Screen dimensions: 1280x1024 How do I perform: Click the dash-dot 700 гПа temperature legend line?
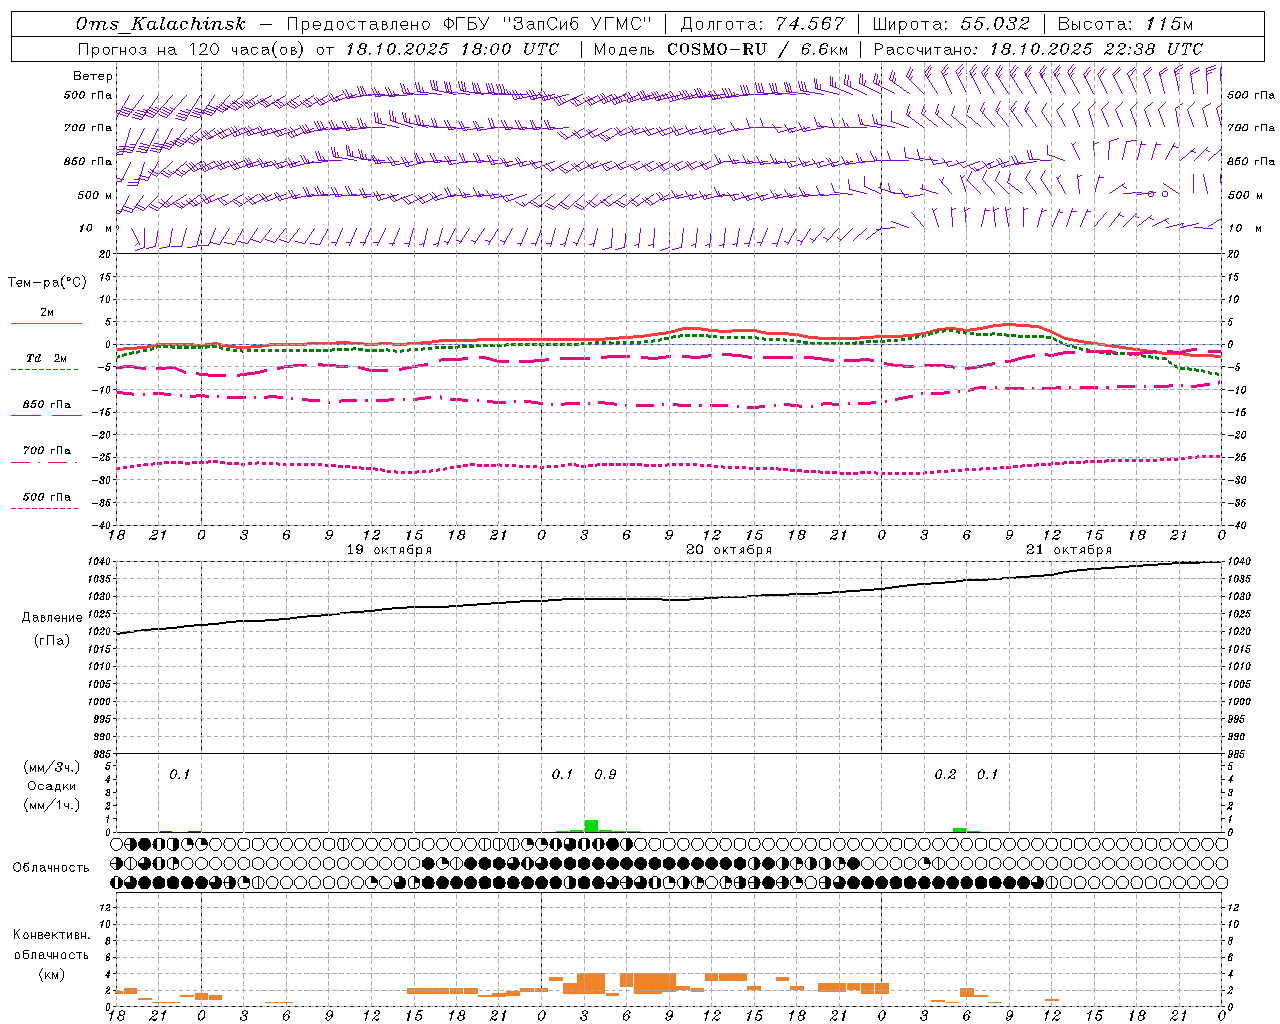click(x=45, y=462)
